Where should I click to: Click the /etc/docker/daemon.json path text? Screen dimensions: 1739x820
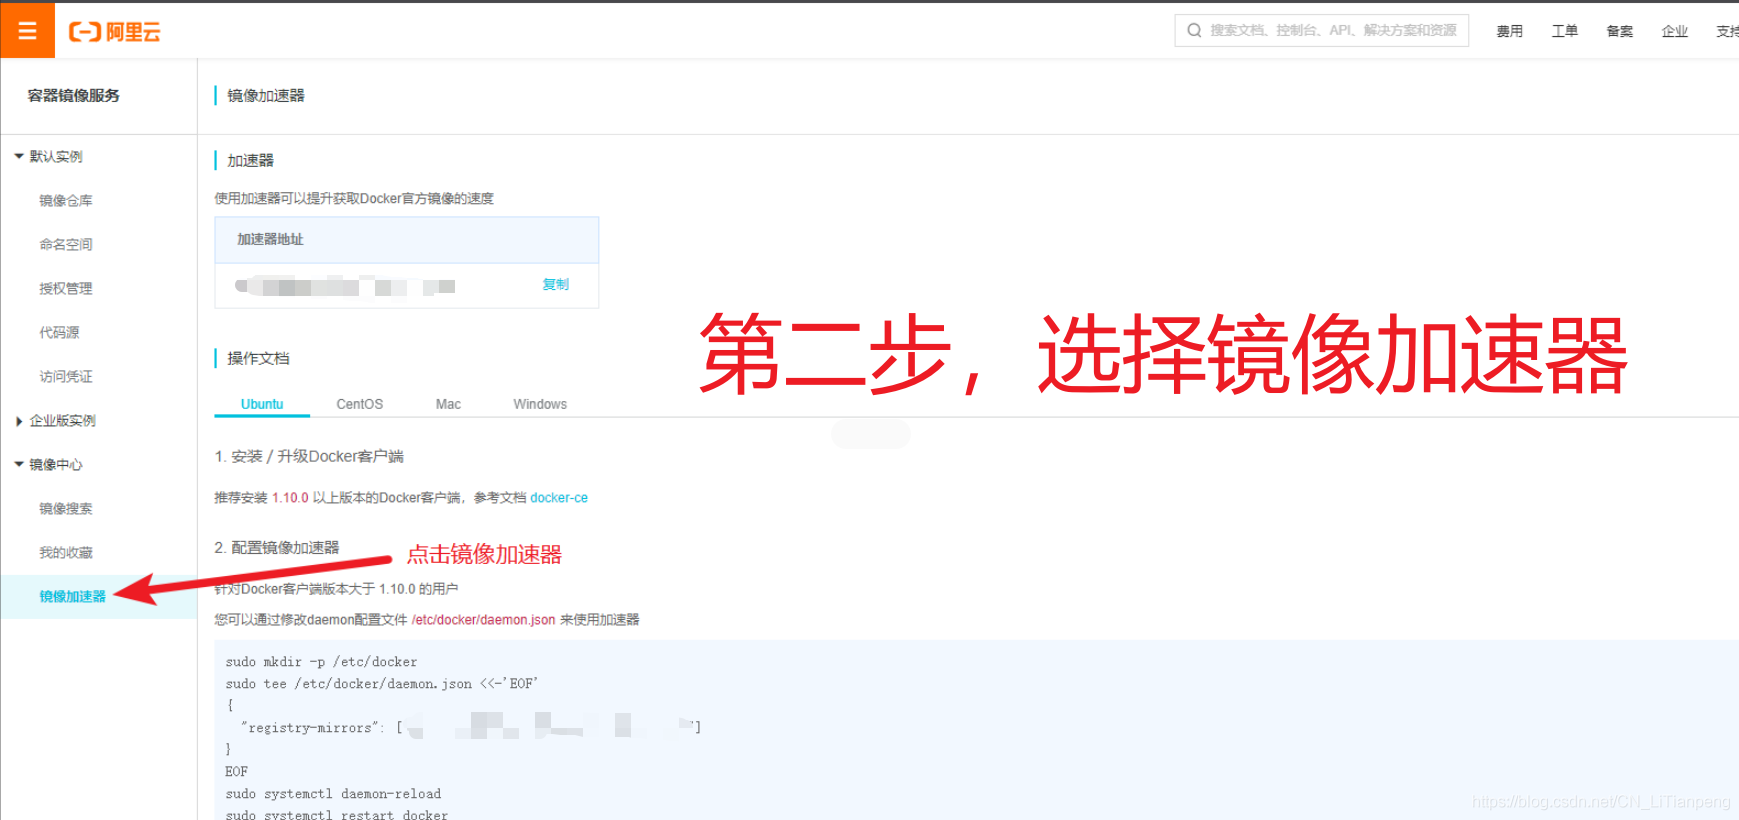click(483, 619)
